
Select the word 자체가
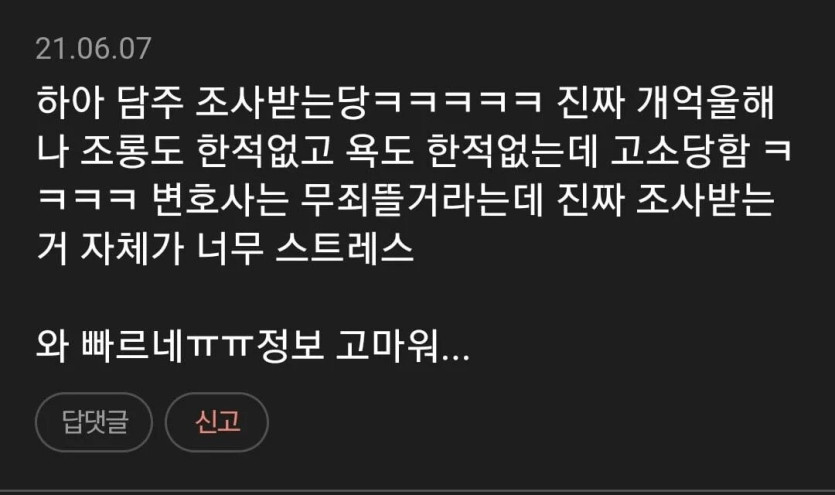(x=132, y=249)
